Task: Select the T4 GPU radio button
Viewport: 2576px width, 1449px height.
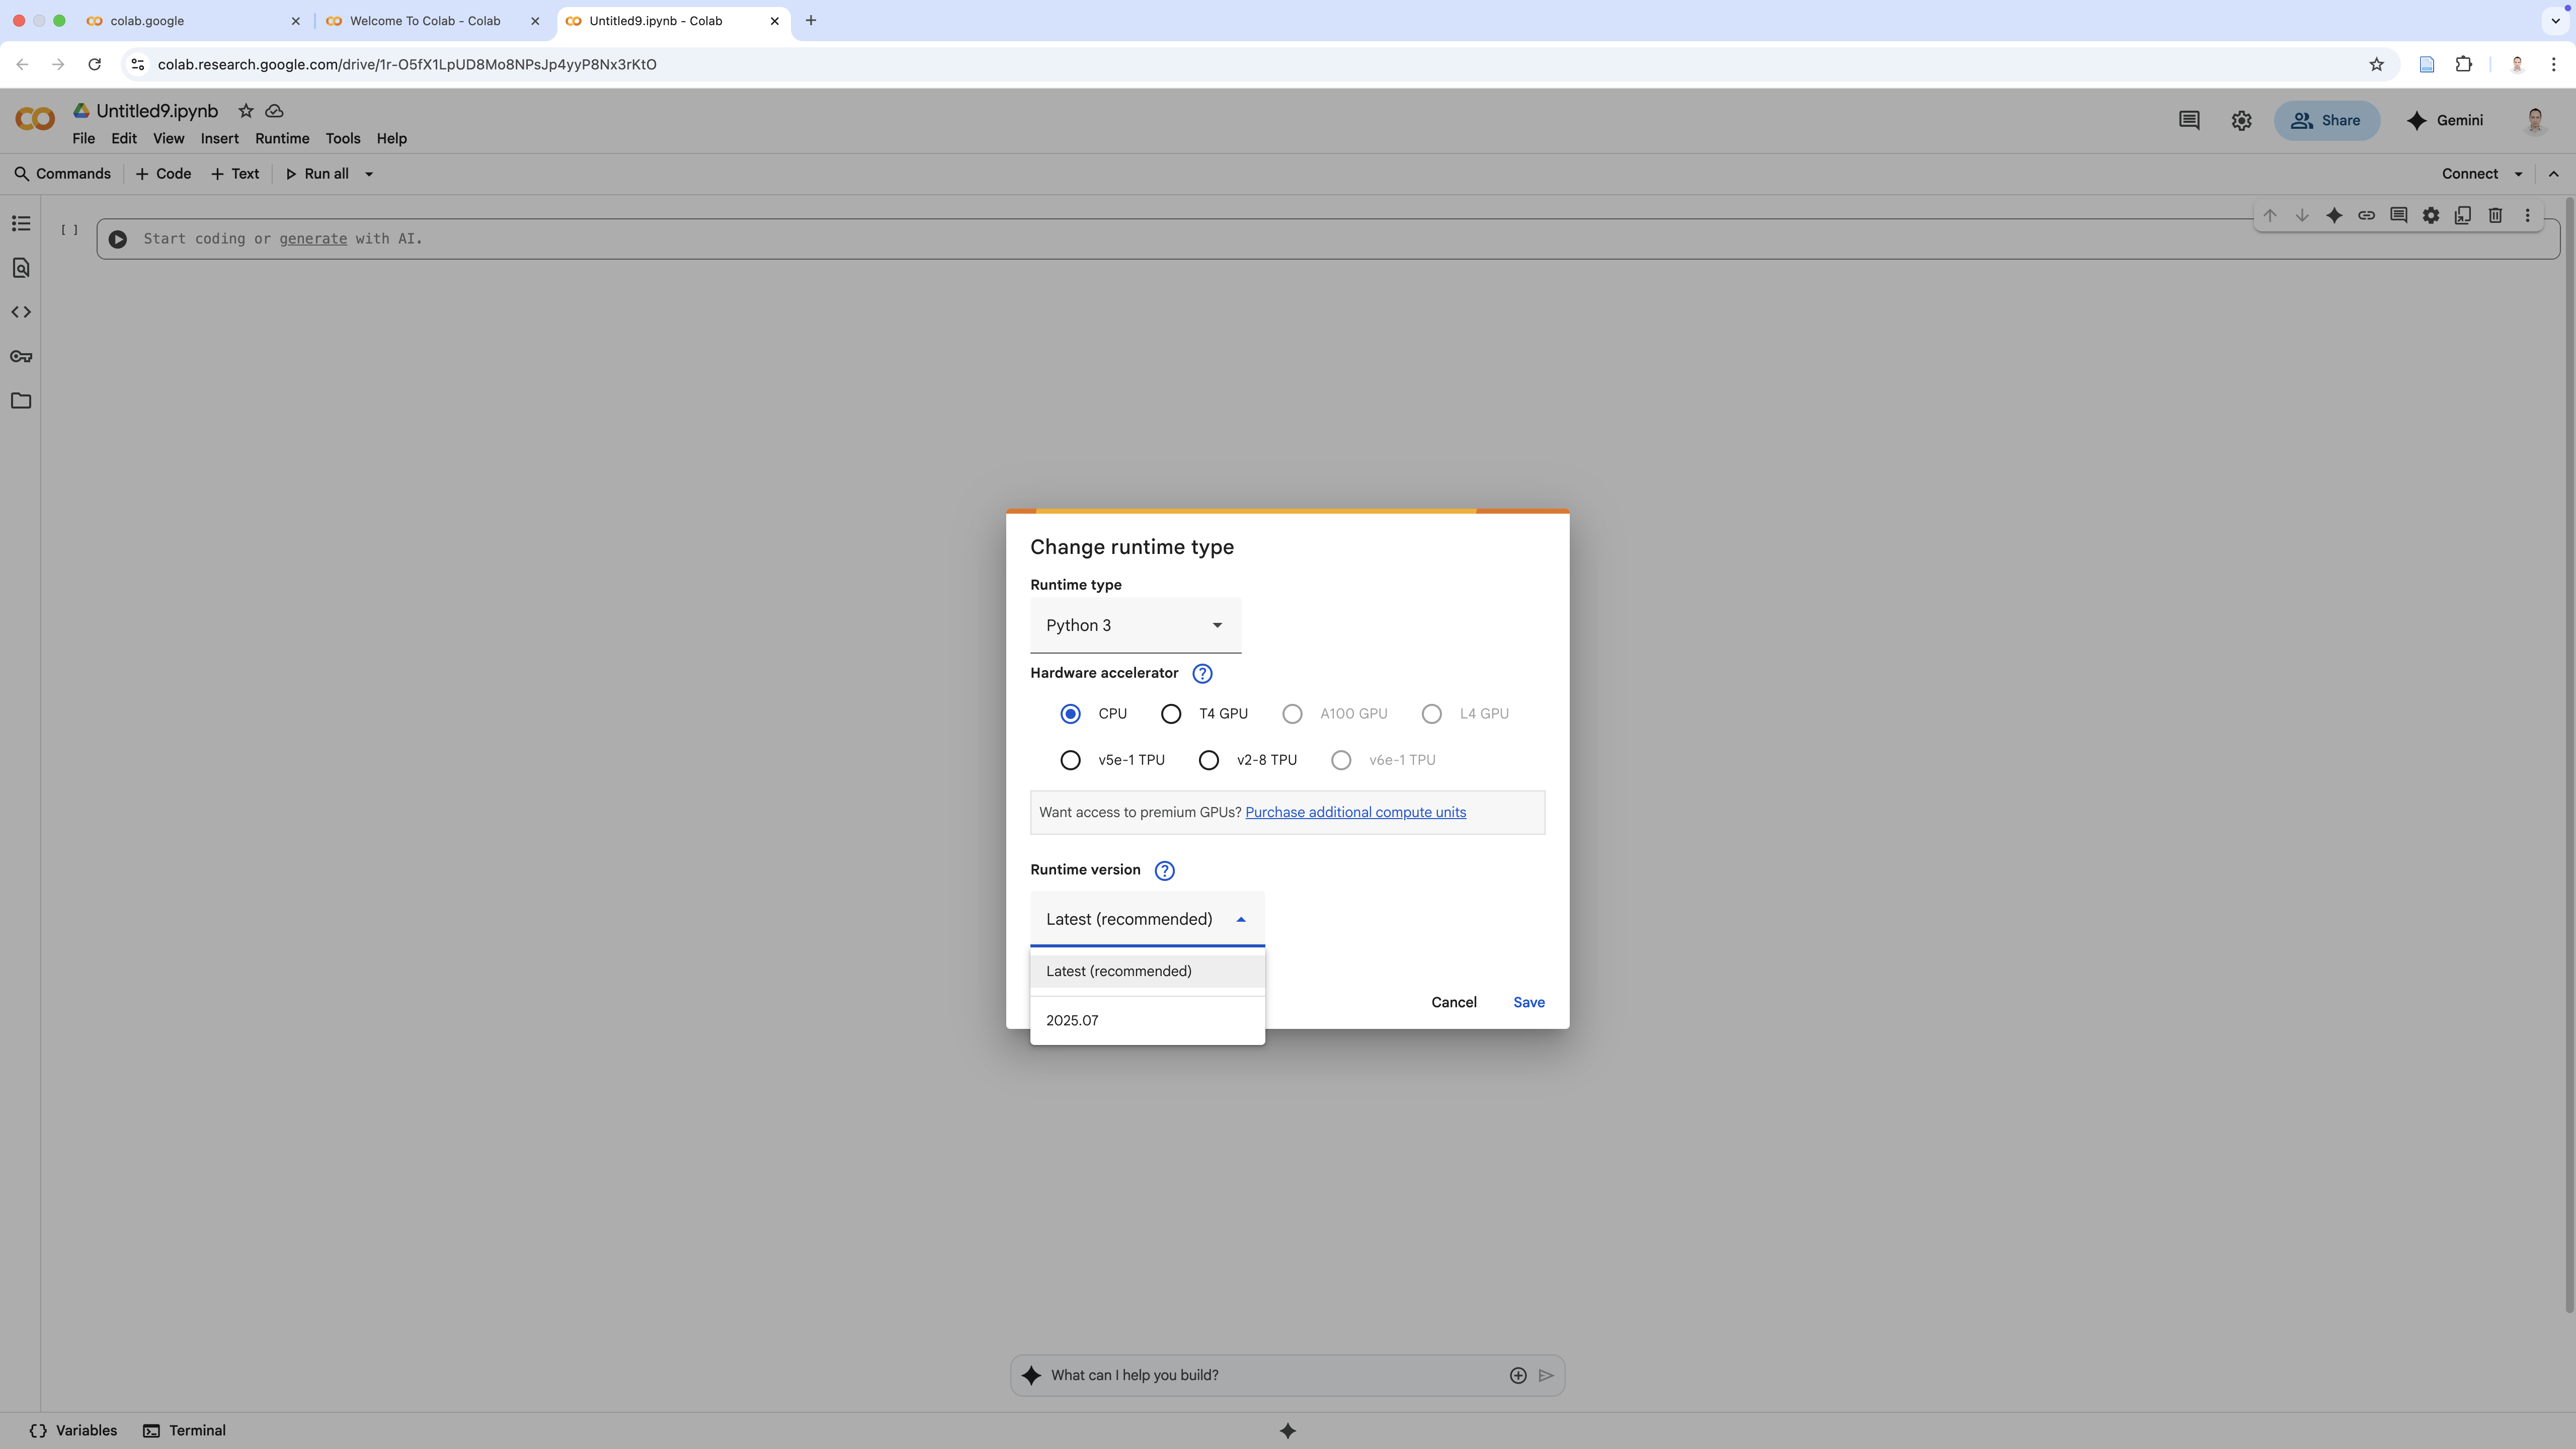Action: click(1171, 714)
